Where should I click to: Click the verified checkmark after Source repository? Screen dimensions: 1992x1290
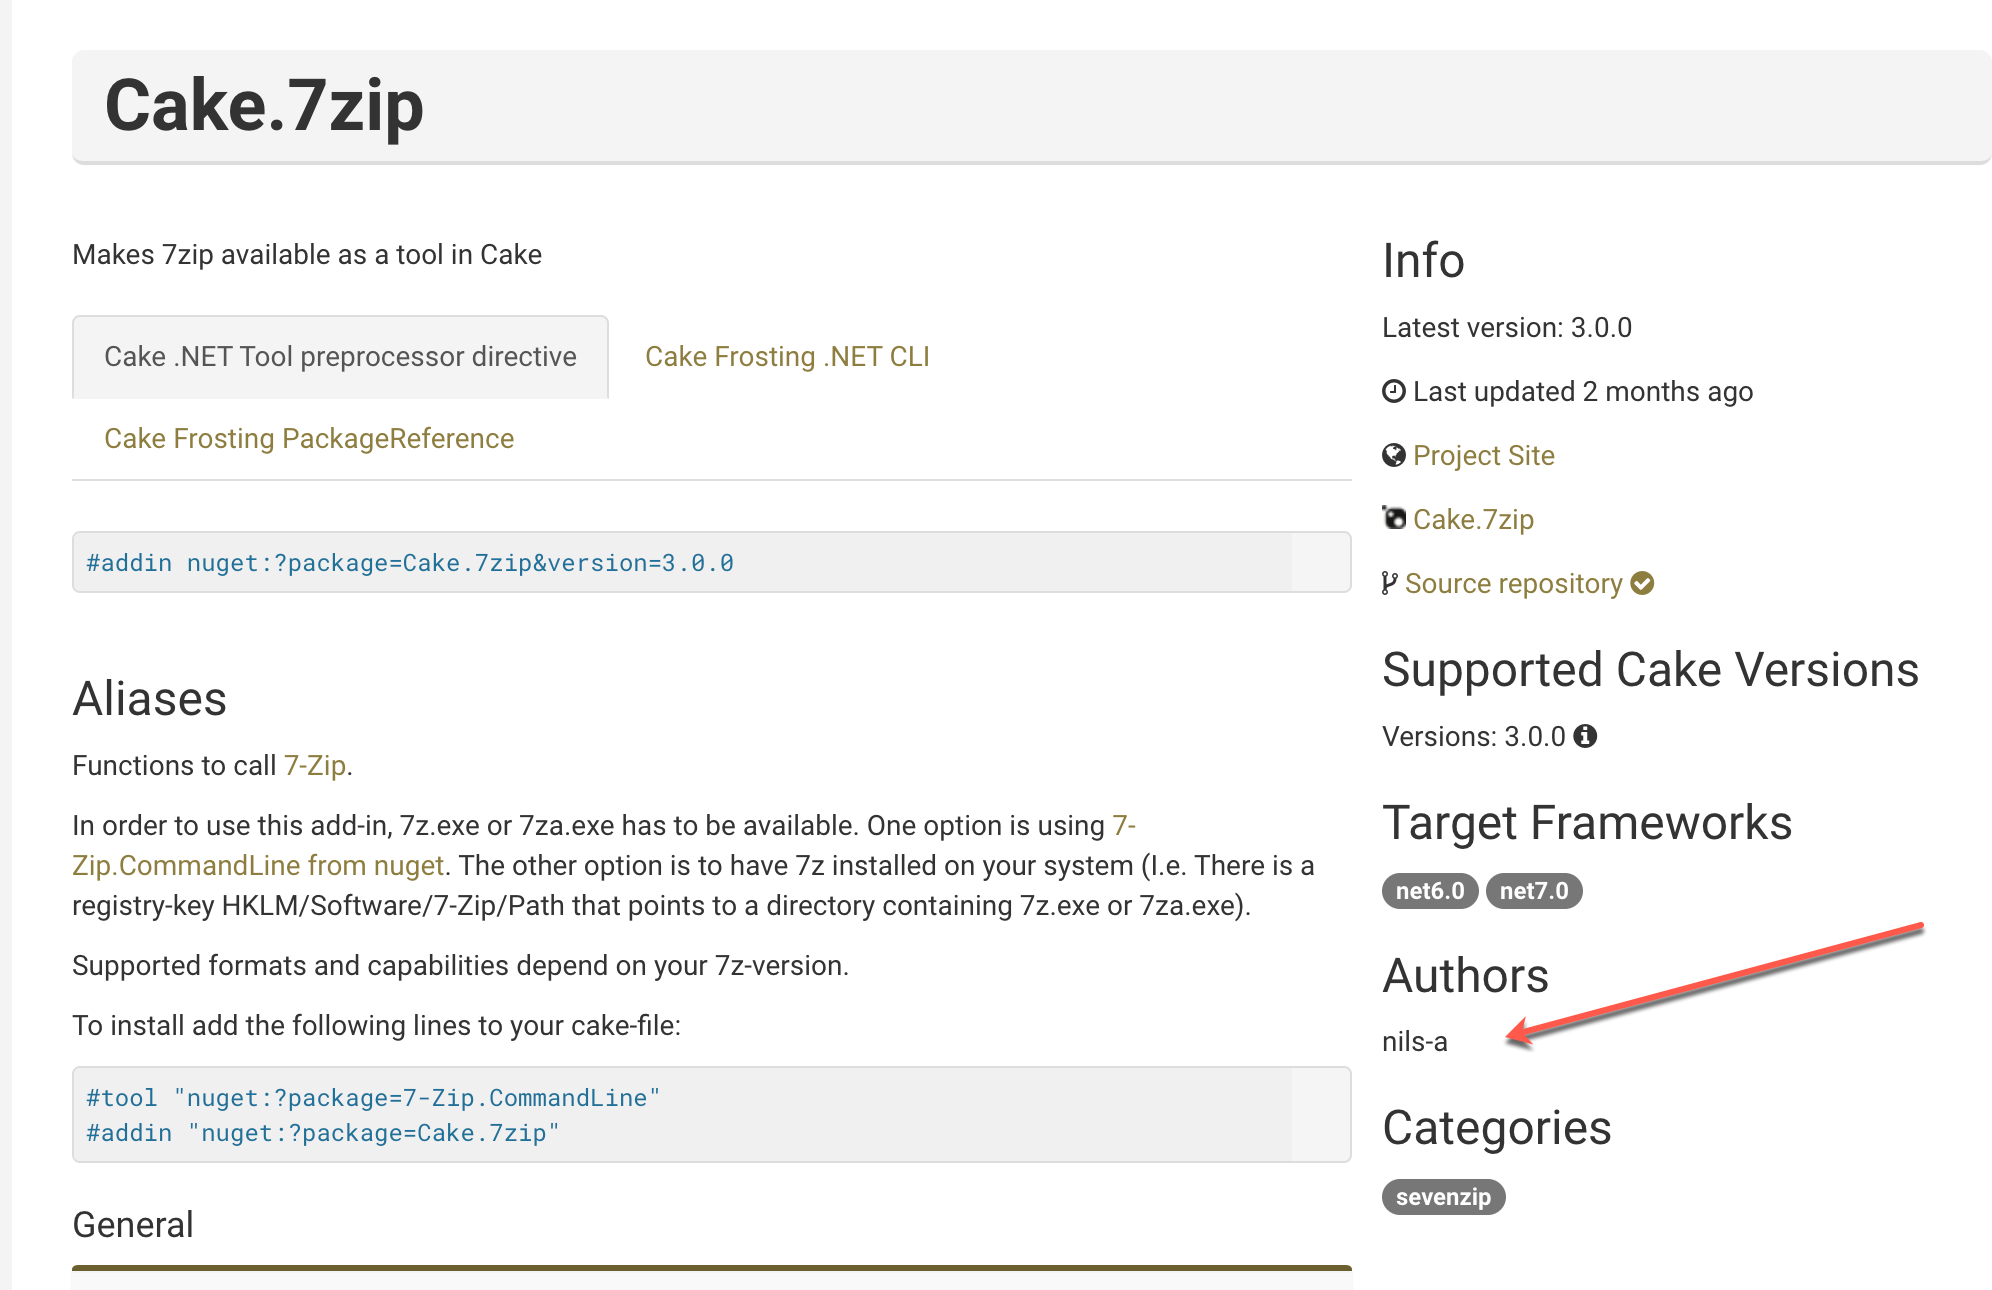click(x=1641, y=583)
